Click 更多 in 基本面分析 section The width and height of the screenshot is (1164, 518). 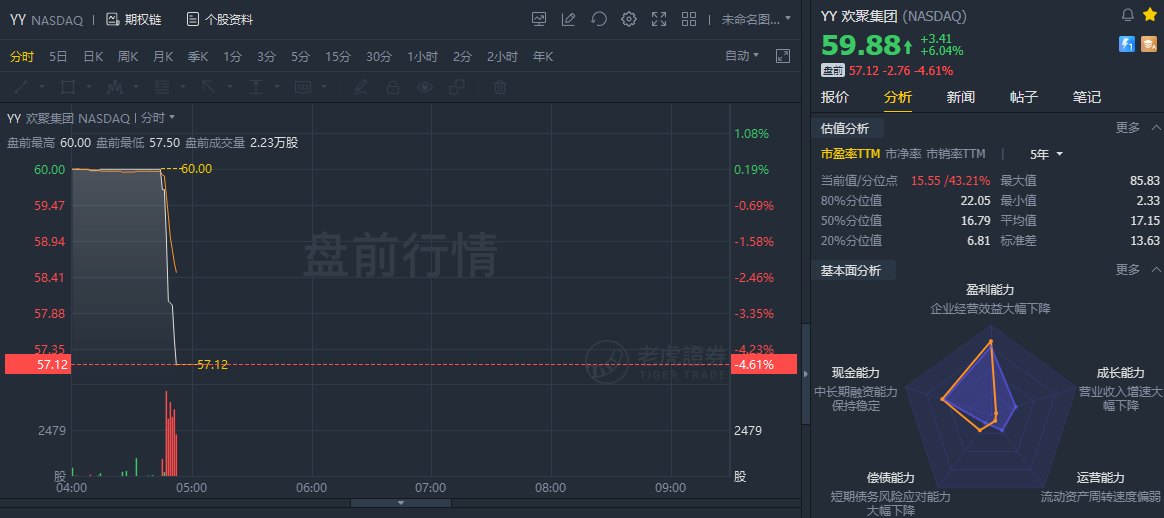[1128, 269]
